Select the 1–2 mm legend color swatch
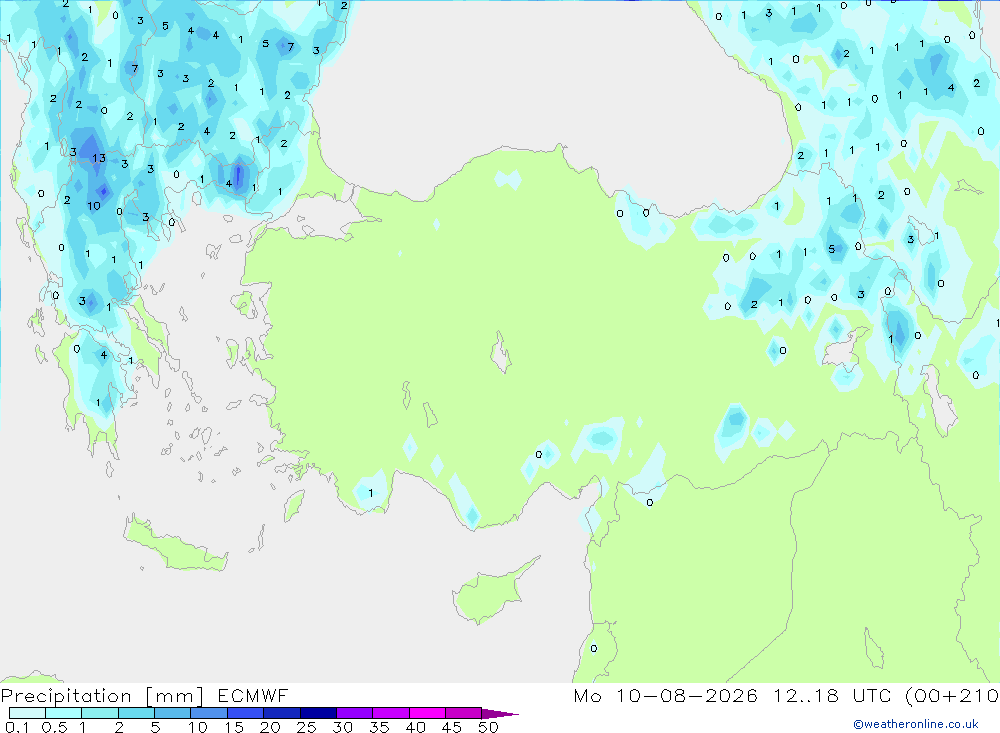This screenshot has height=733, width=1000. click(x=100, y=713)
